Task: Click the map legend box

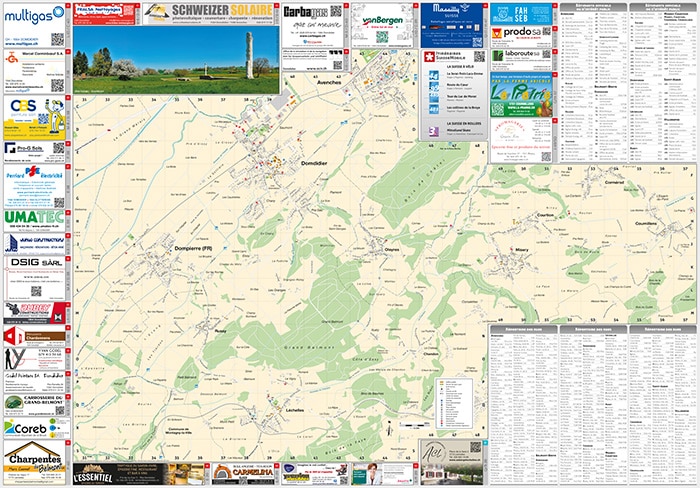Action: (454, 404)
